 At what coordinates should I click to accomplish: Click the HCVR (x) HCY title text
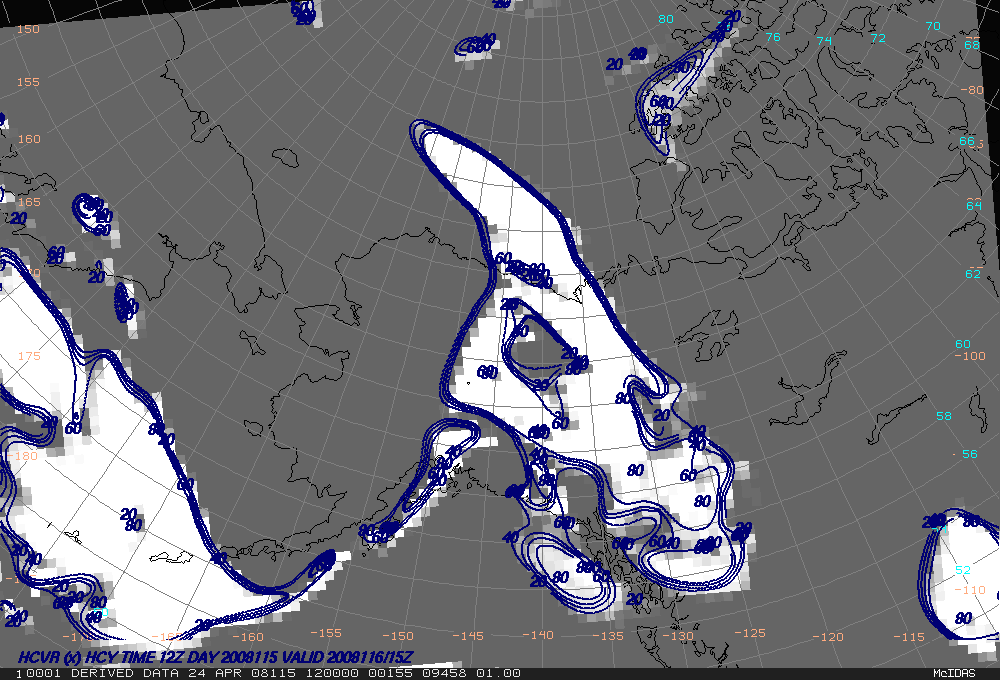(x=67, y=657)
